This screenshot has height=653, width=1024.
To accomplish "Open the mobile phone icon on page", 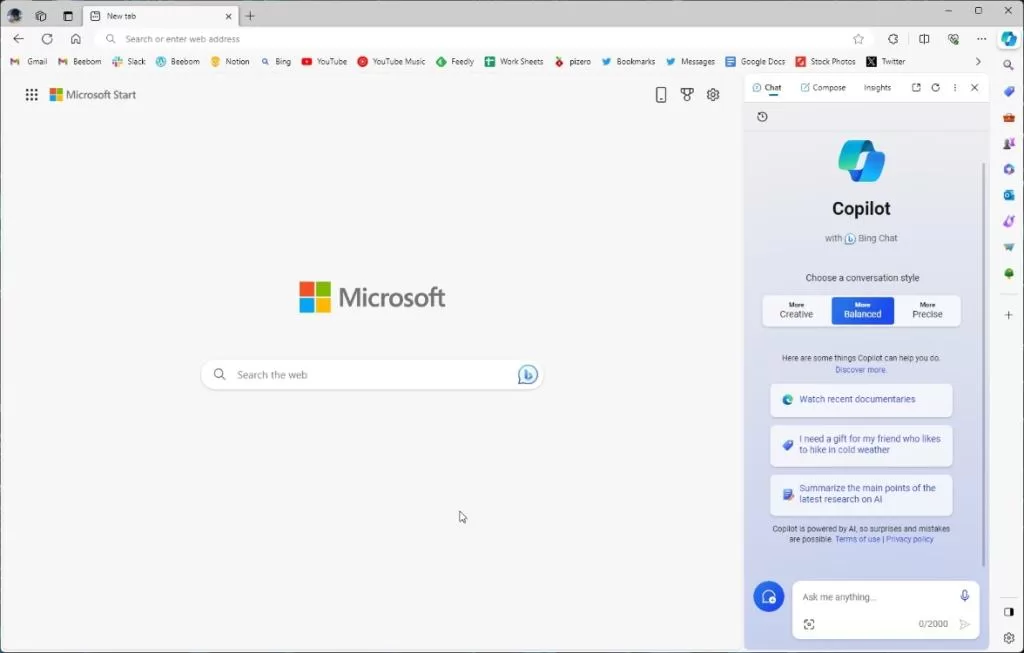I will pyautogui.click(x=661, y=95).
